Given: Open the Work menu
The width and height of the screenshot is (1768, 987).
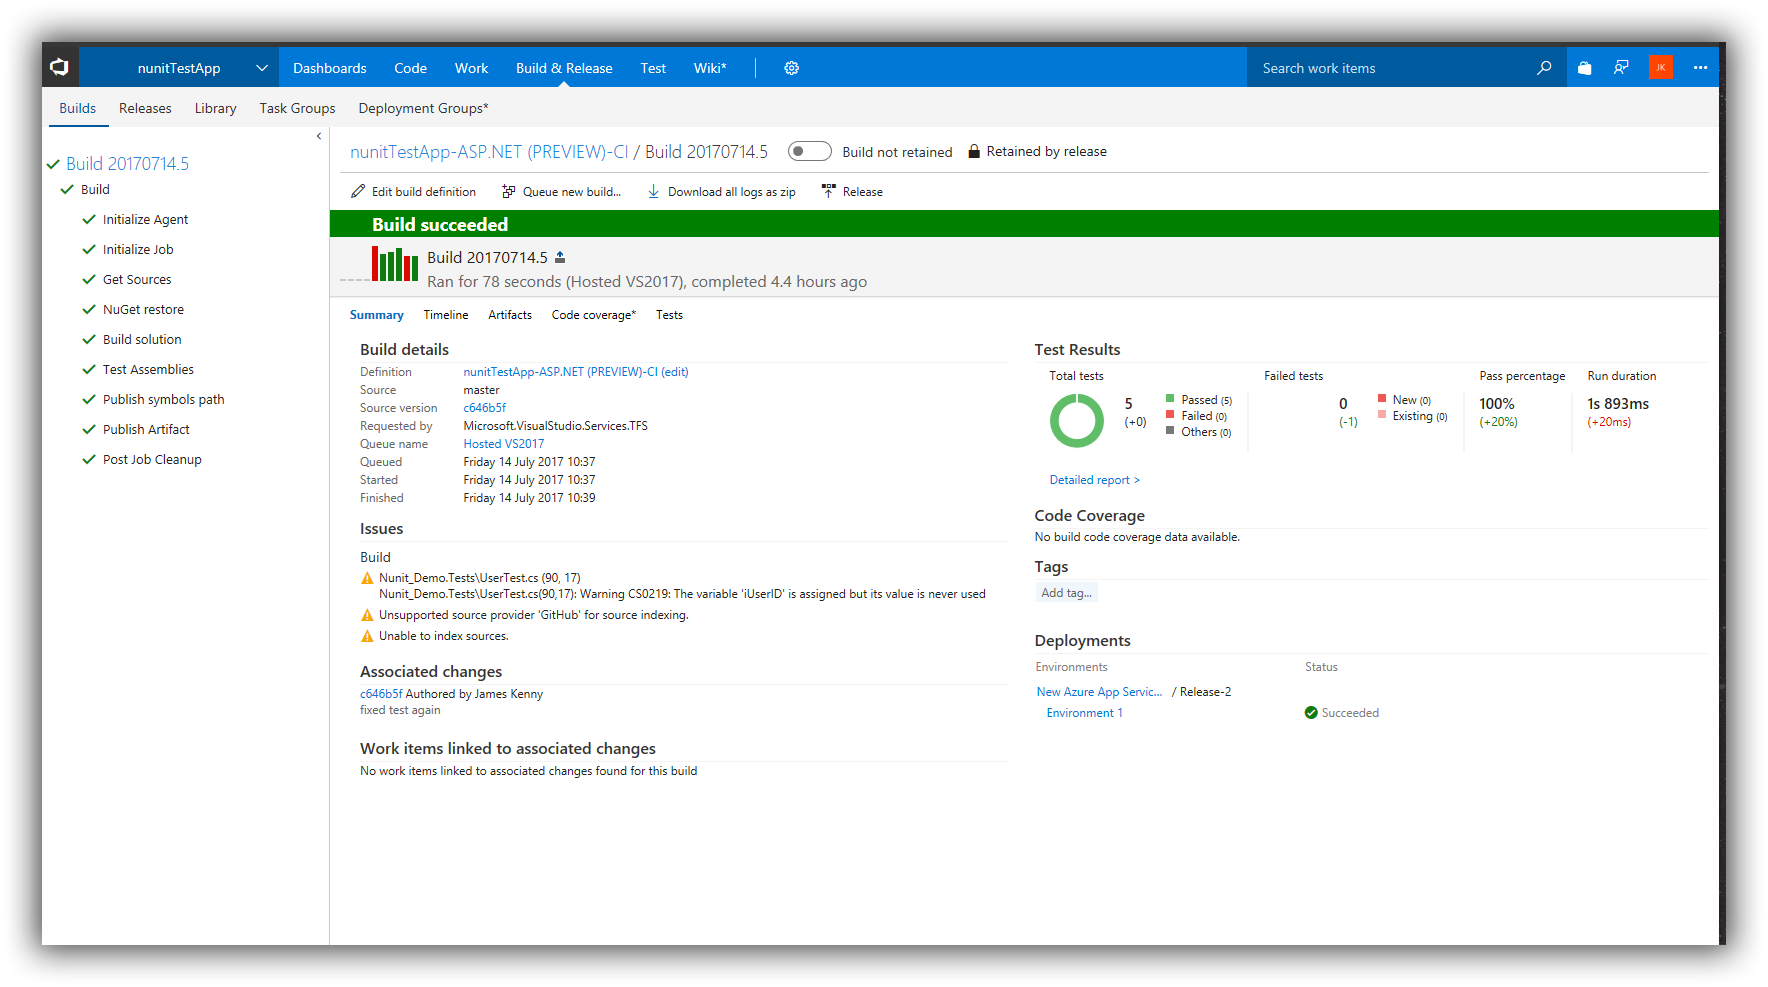Looking at the screenshot, I should click(x=471, y=68).
